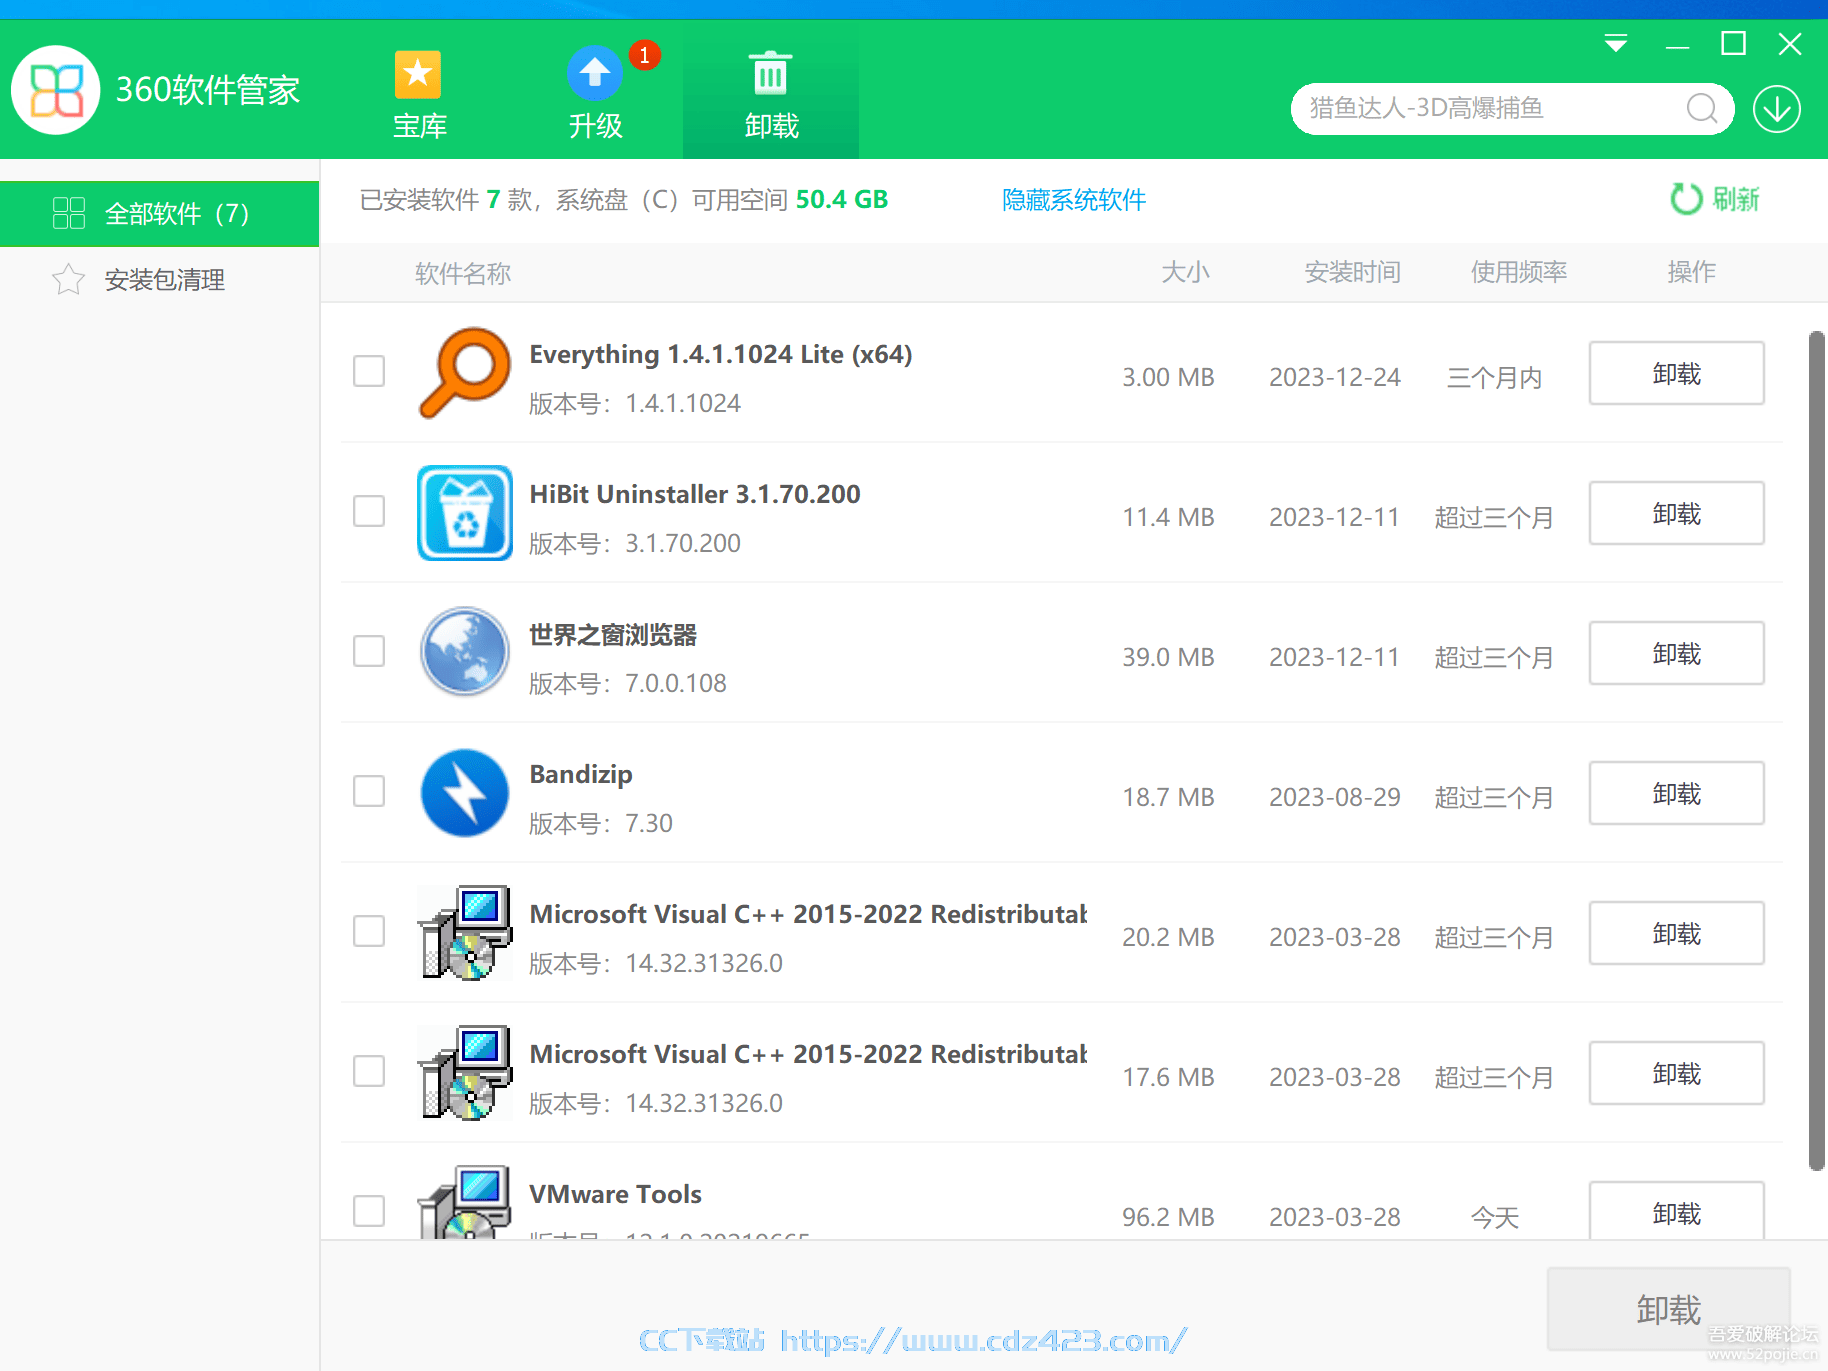The width and height of the screenshot is (1828, 1371).
Task: Click the 2023-08-29 install date
Action: [x=1335, y=797]
